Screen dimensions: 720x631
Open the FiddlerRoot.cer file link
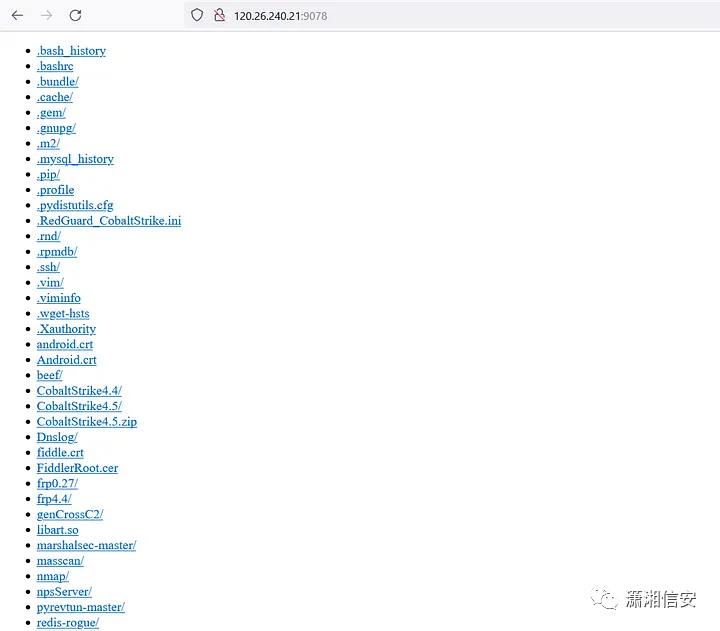pos(77,468)
